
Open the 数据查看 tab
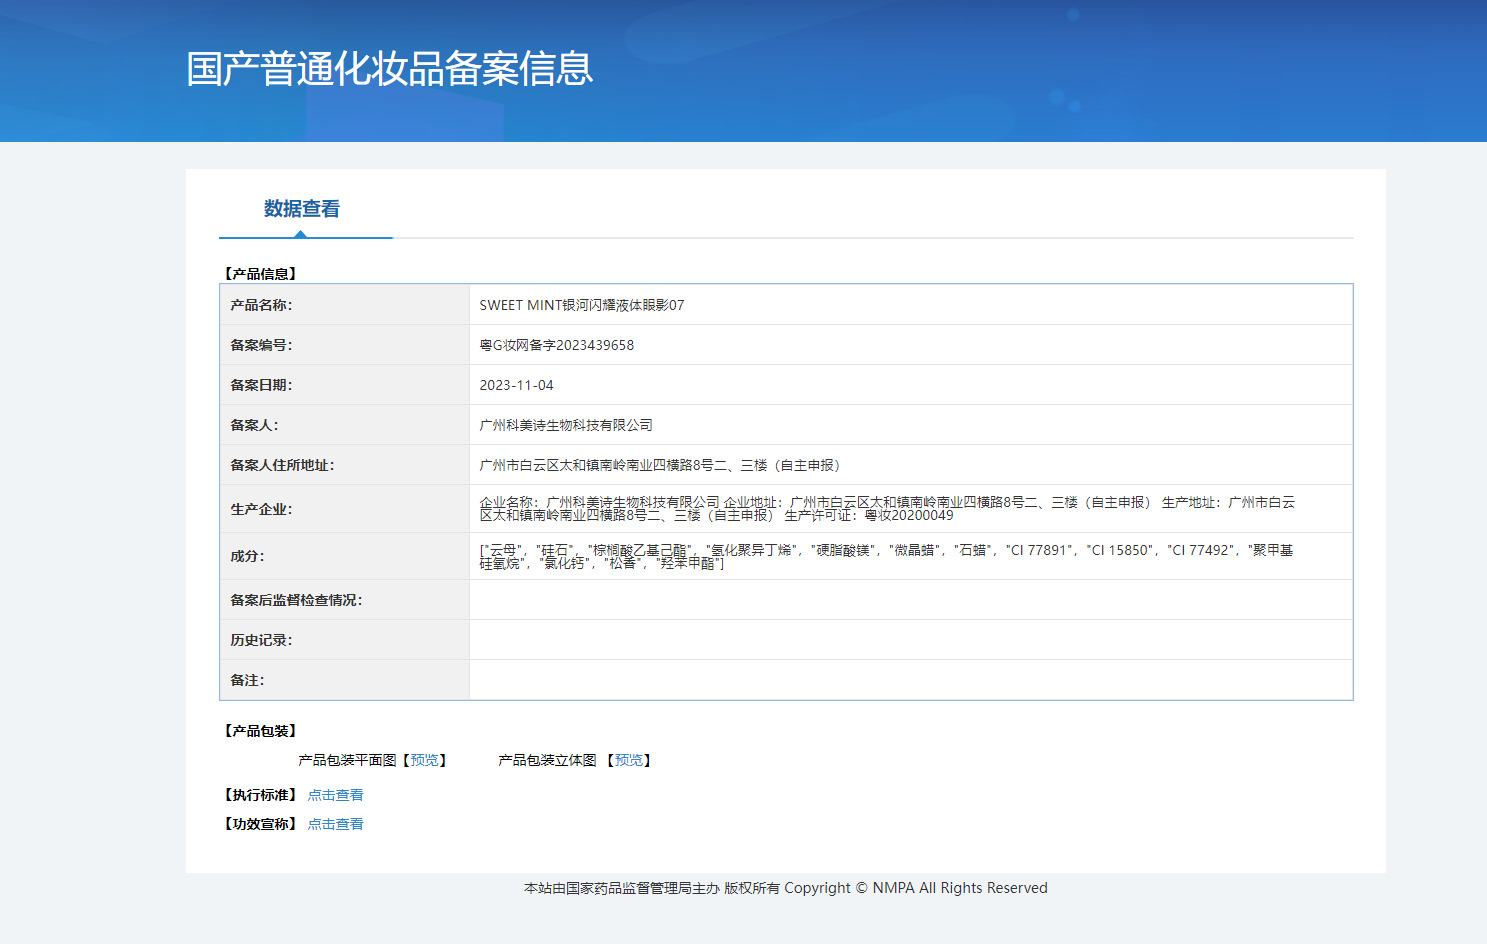pos(301,209)
